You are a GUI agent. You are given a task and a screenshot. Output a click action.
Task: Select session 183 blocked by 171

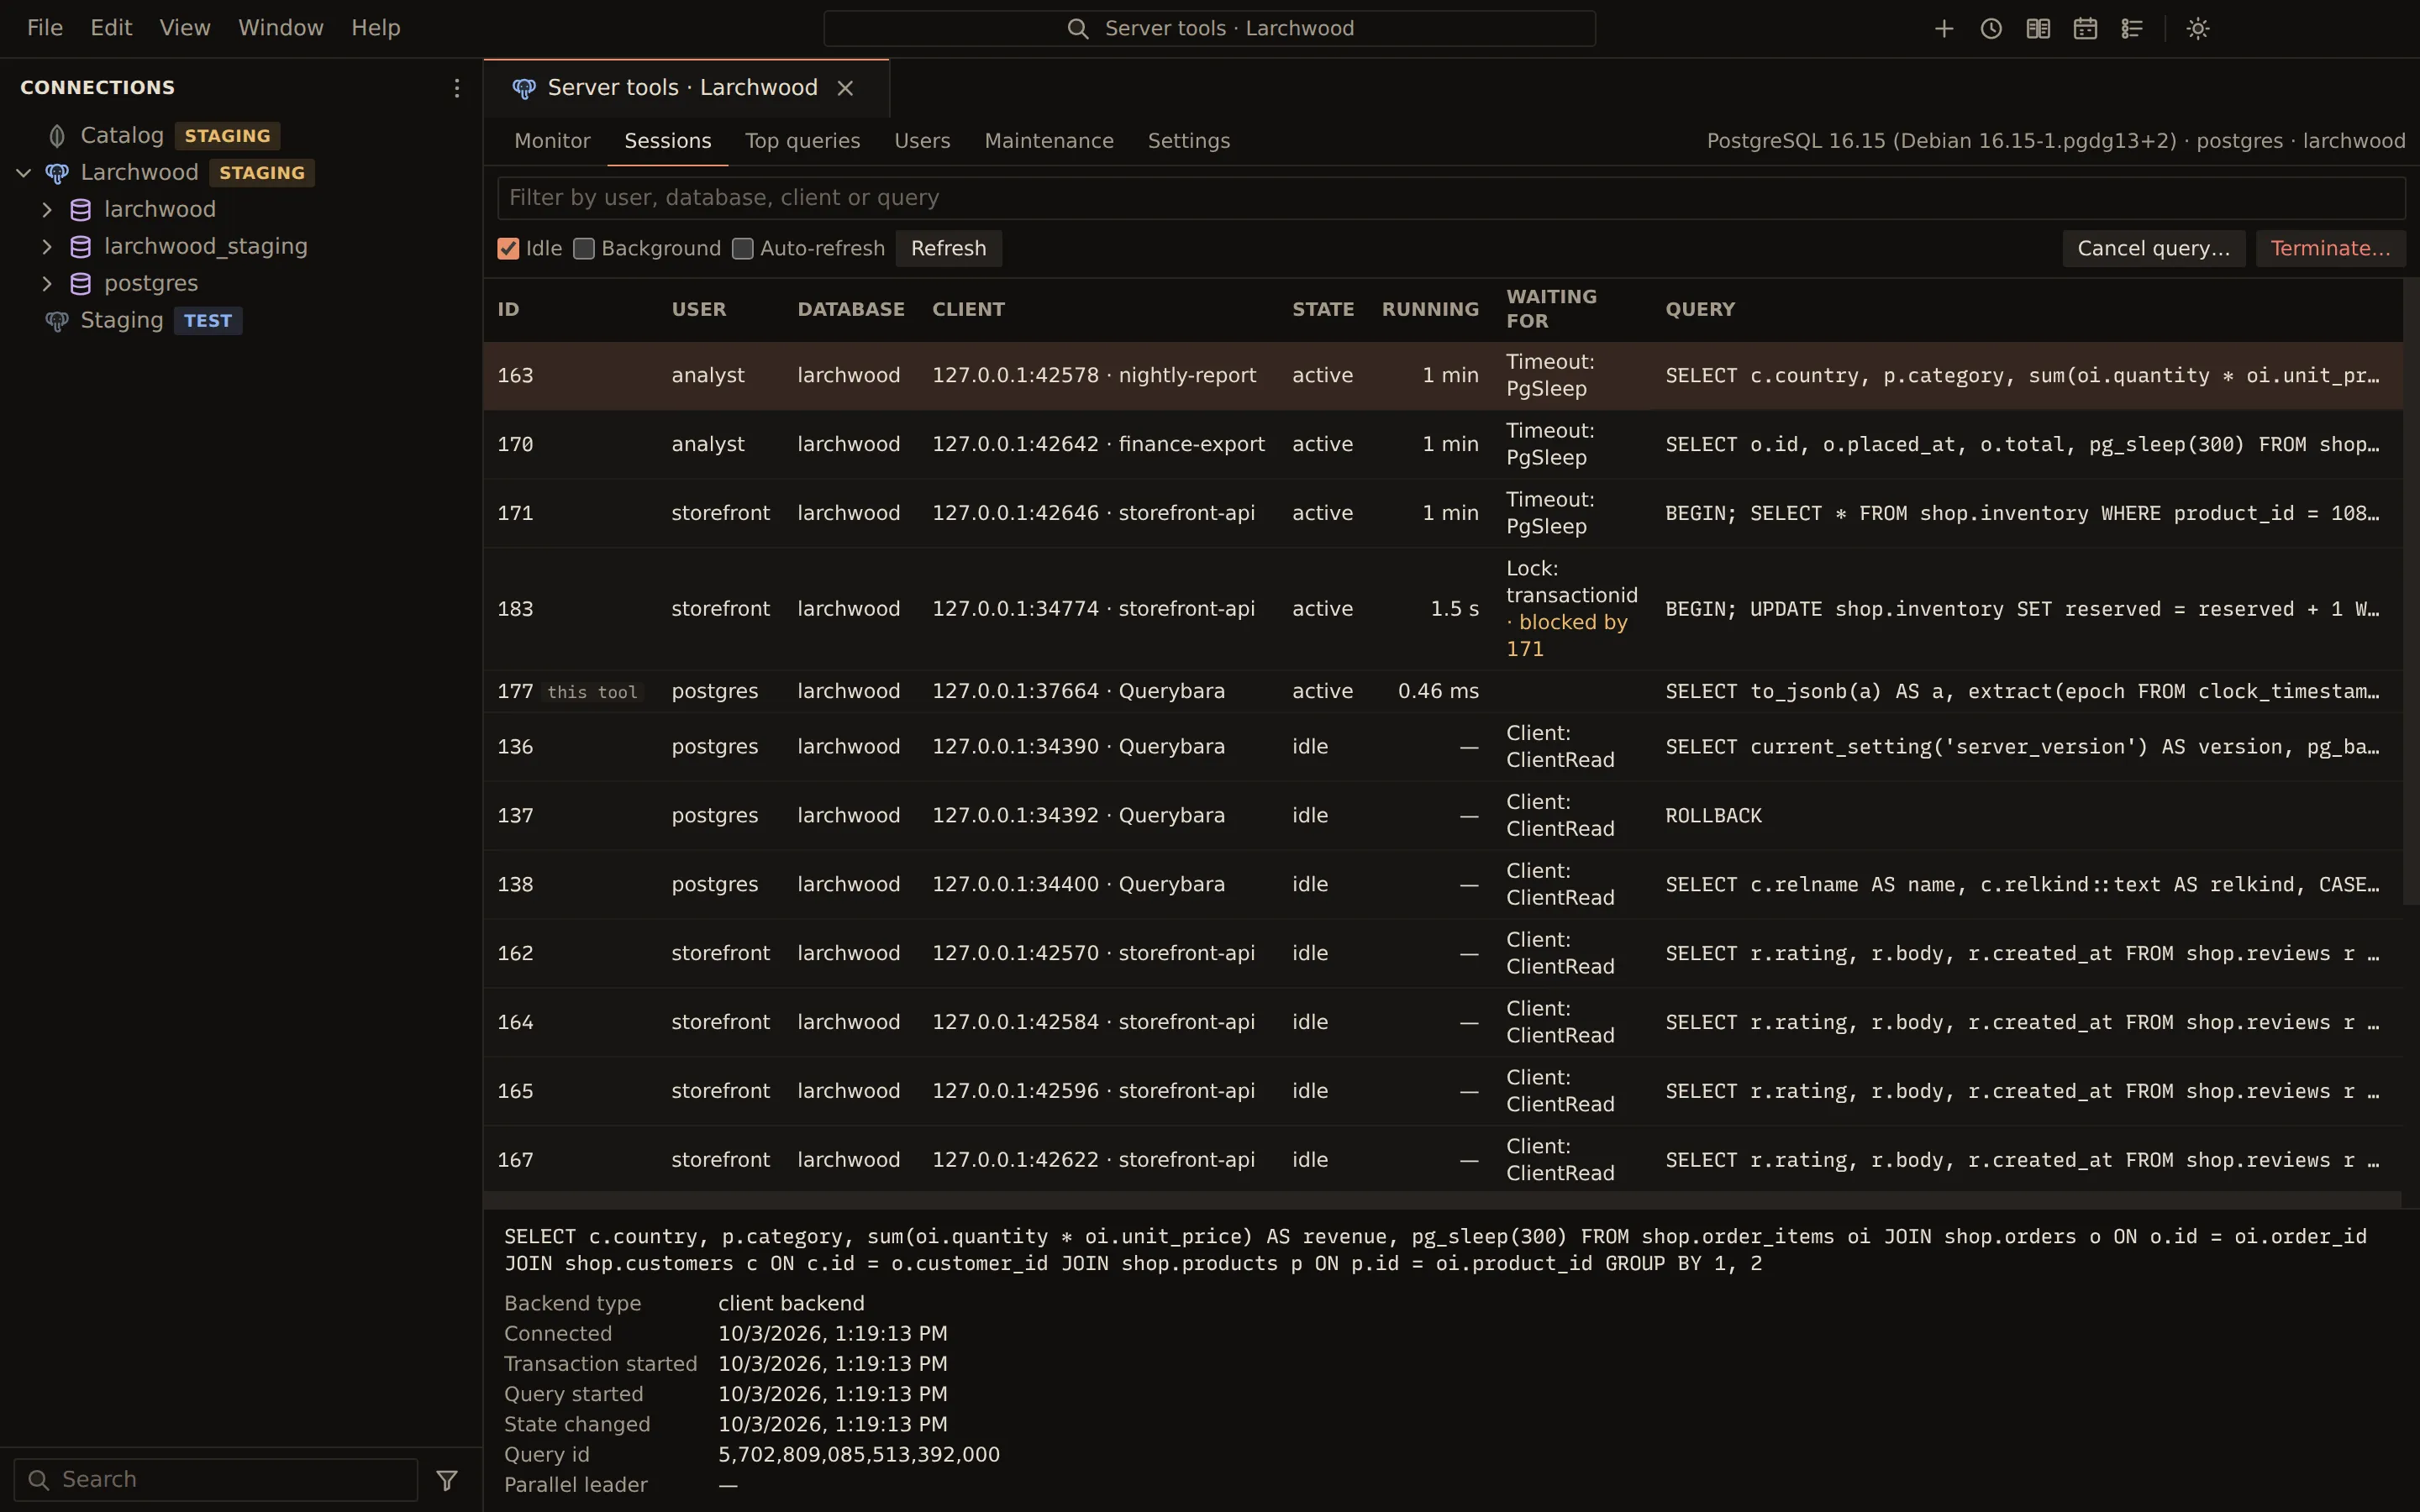click(x=1443, y=609)
